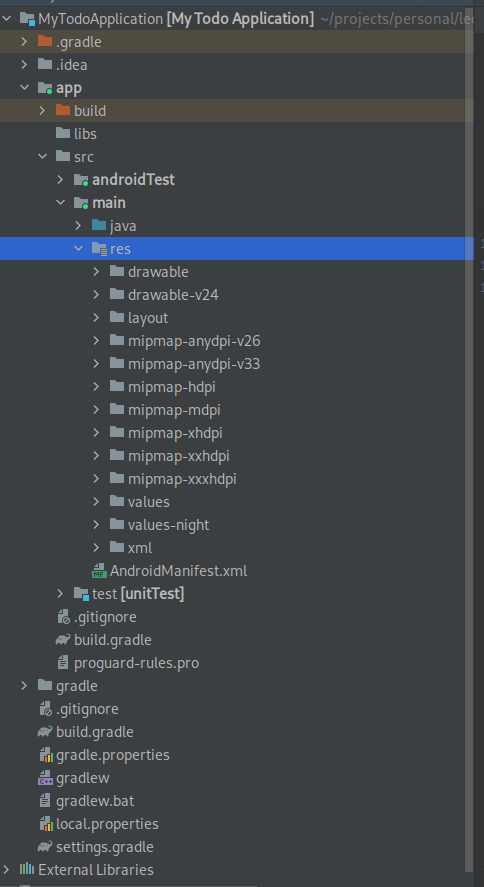Click the gradle.properties file icon
484x887 pixels.
[45, 755]
